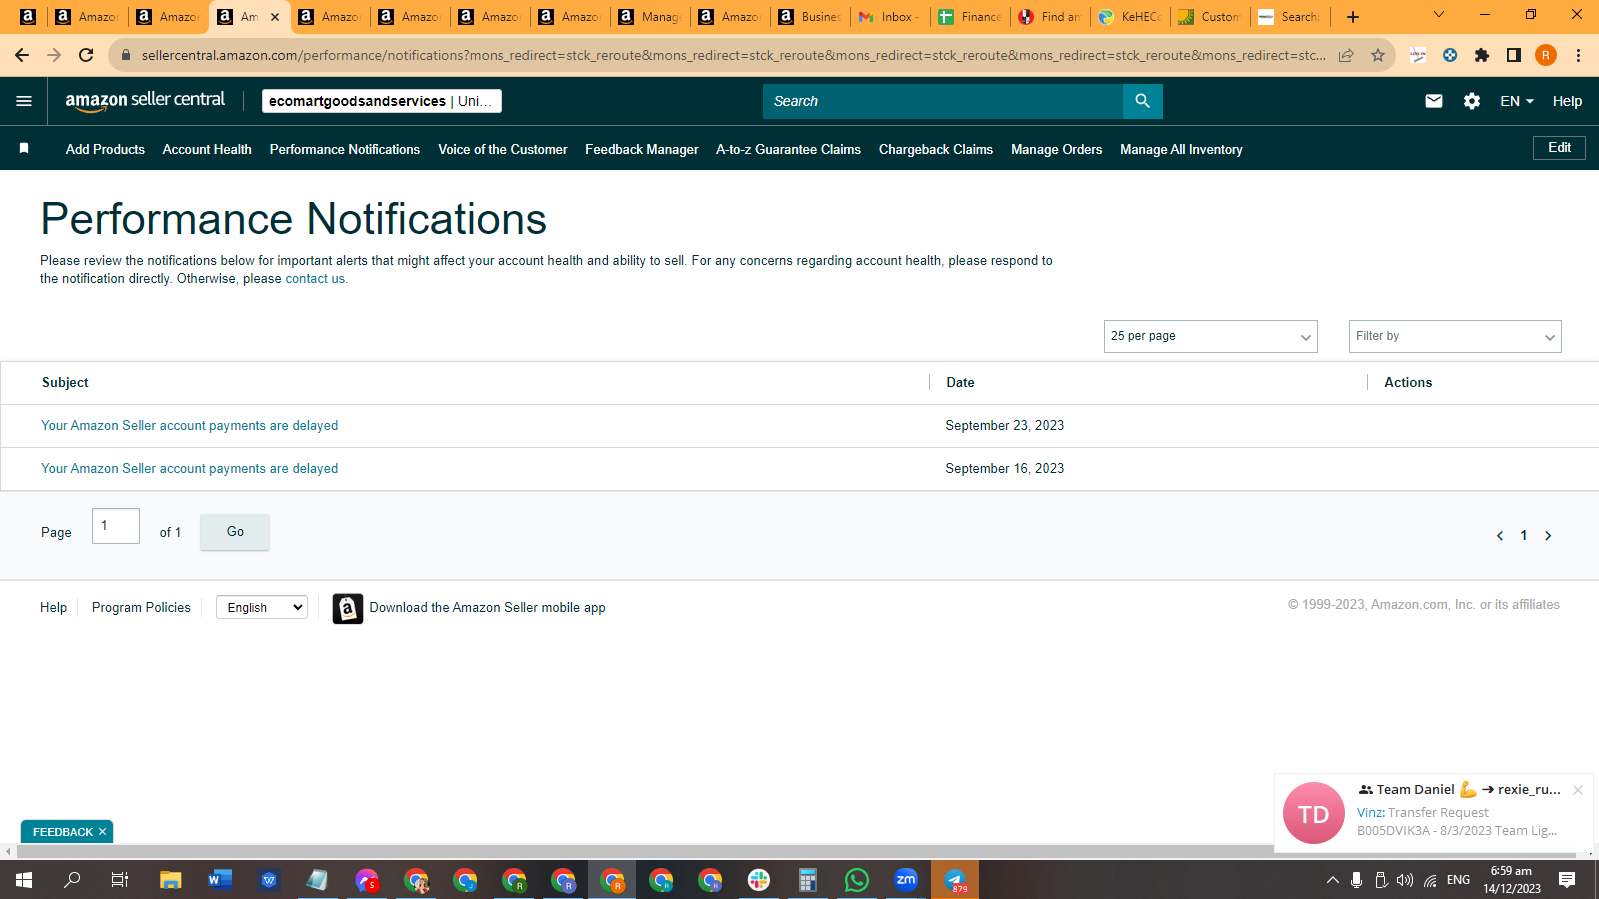This screenshot has width=1599, height=899.
Task: Click into the Seller Central search field
Action: 943,101
